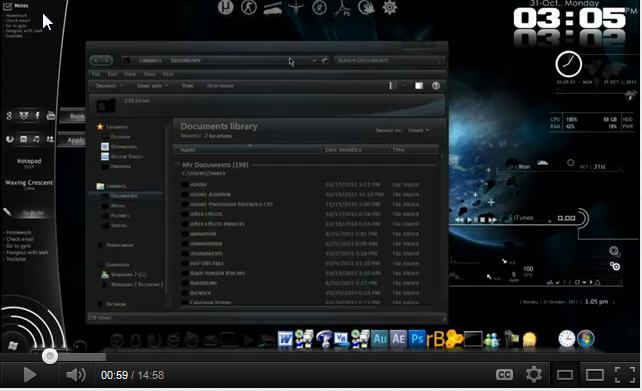This screenshot has height=391, width=642.
Task: Toggle closed captions with the CC button
Action: click(x=504, y=375)
